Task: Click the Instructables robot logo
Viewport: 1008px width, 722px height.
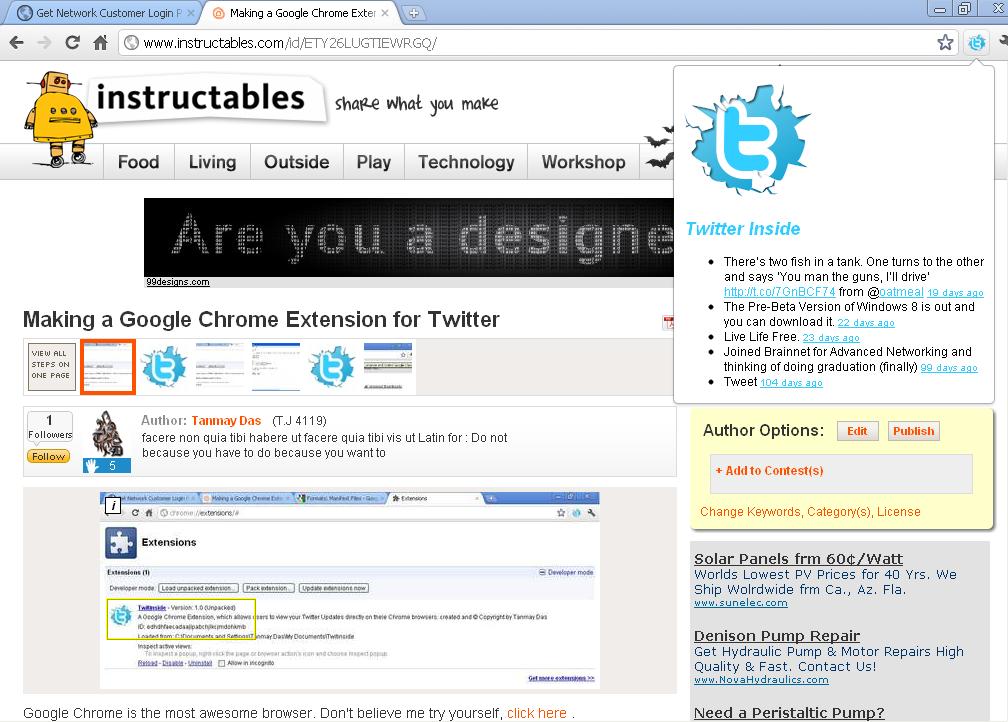Action: (x=55, y=110)
